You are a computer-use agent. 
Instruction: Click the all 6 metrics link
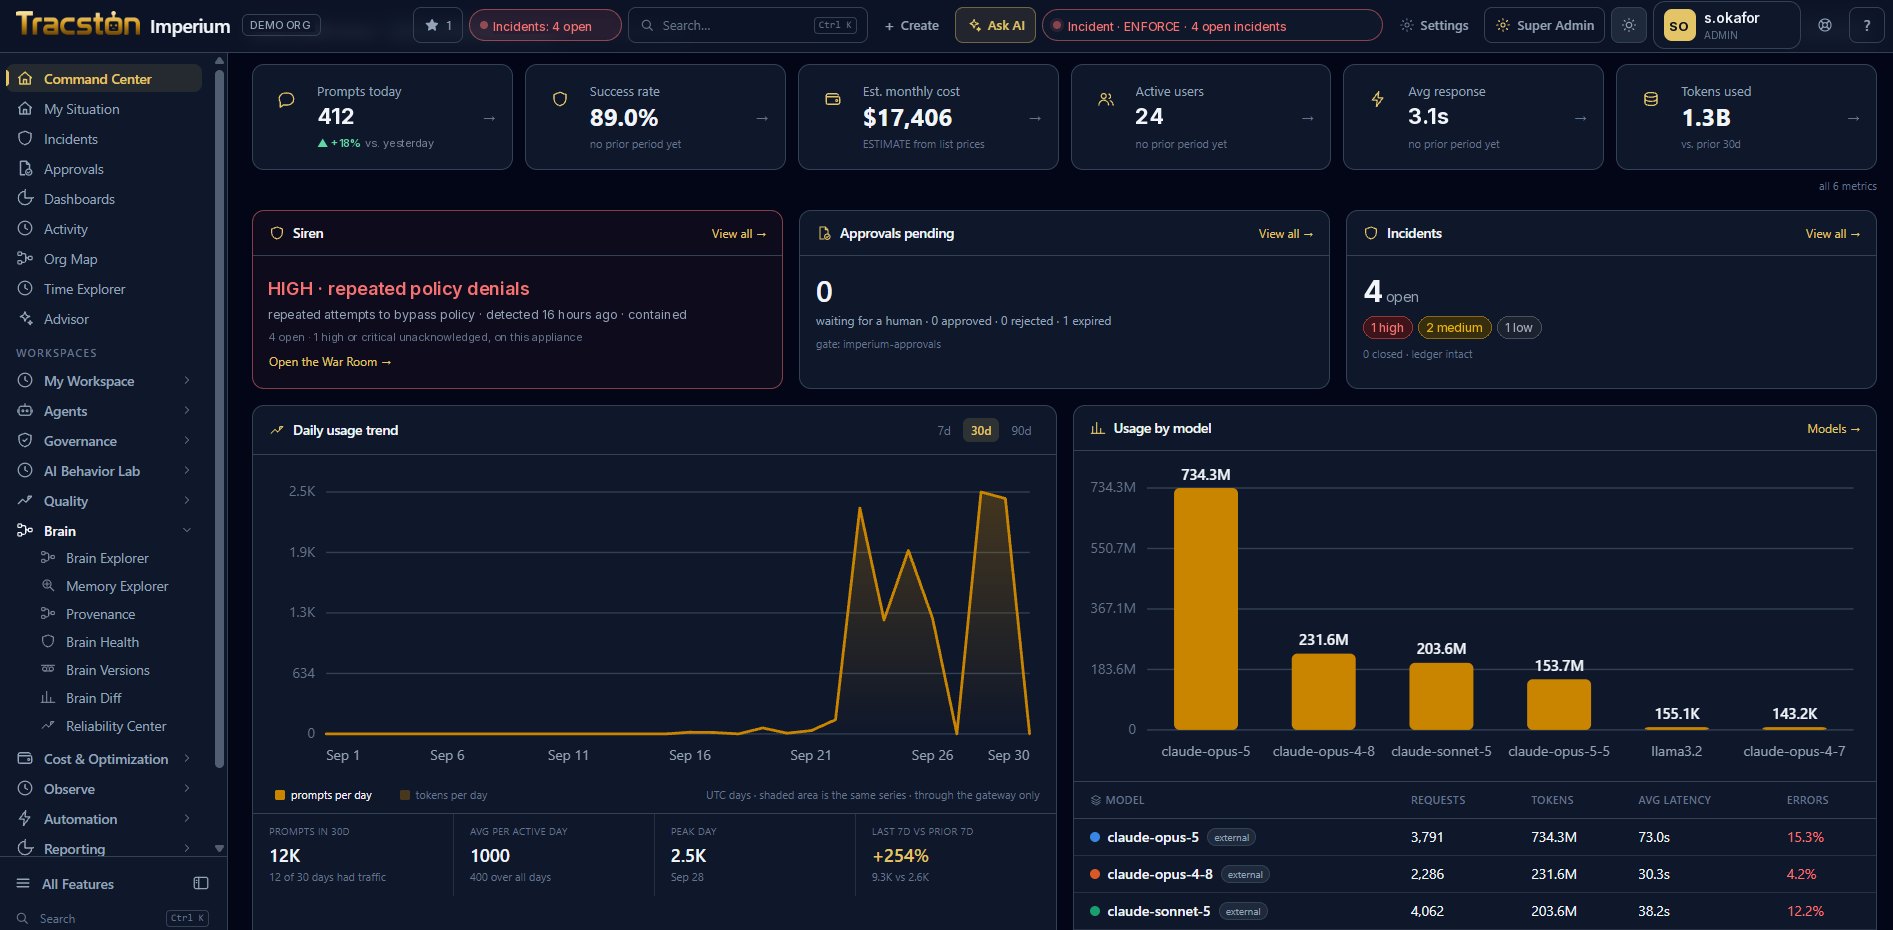point(1847,186)
